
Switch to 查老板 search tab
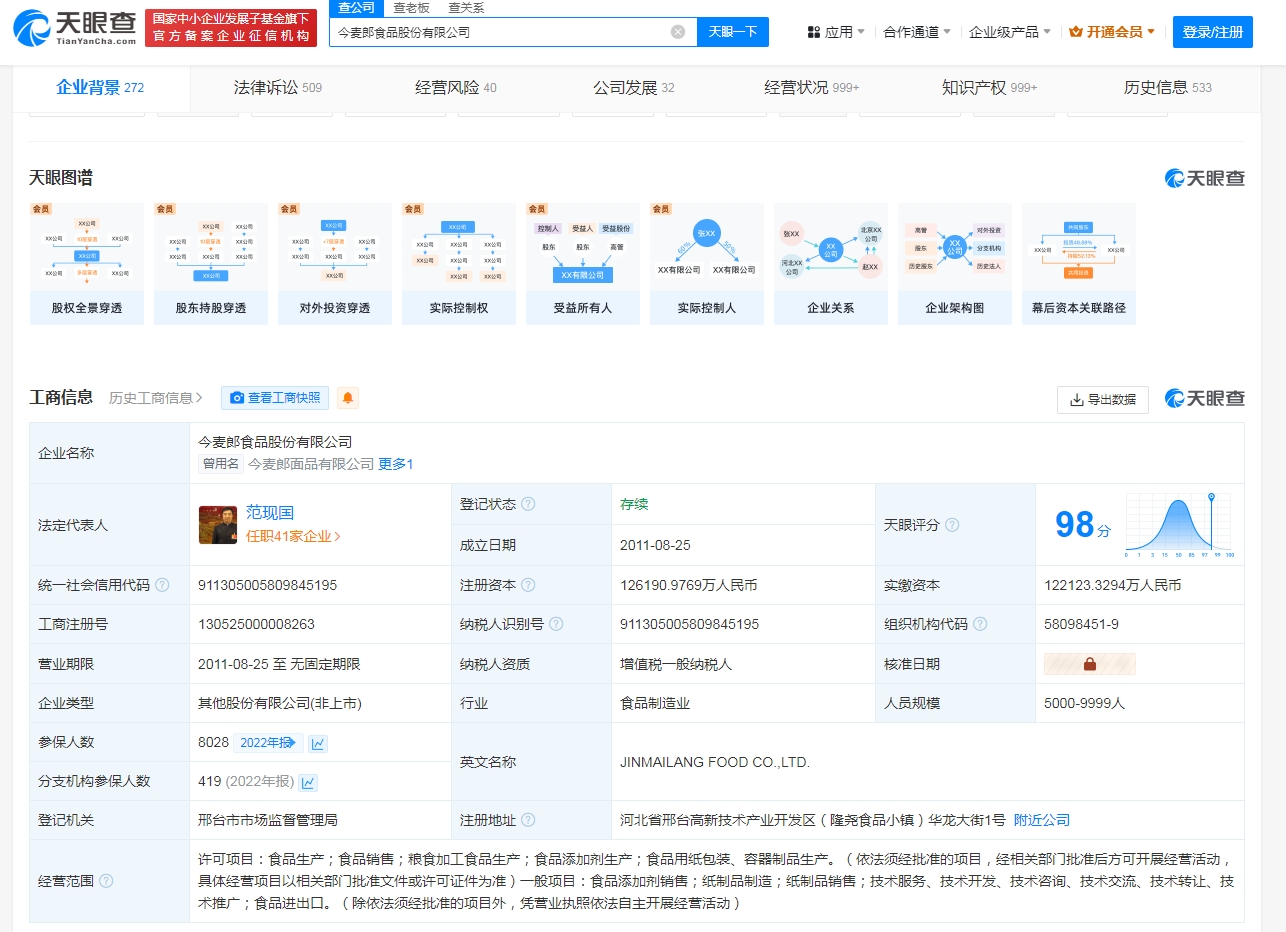coord(411,8)
